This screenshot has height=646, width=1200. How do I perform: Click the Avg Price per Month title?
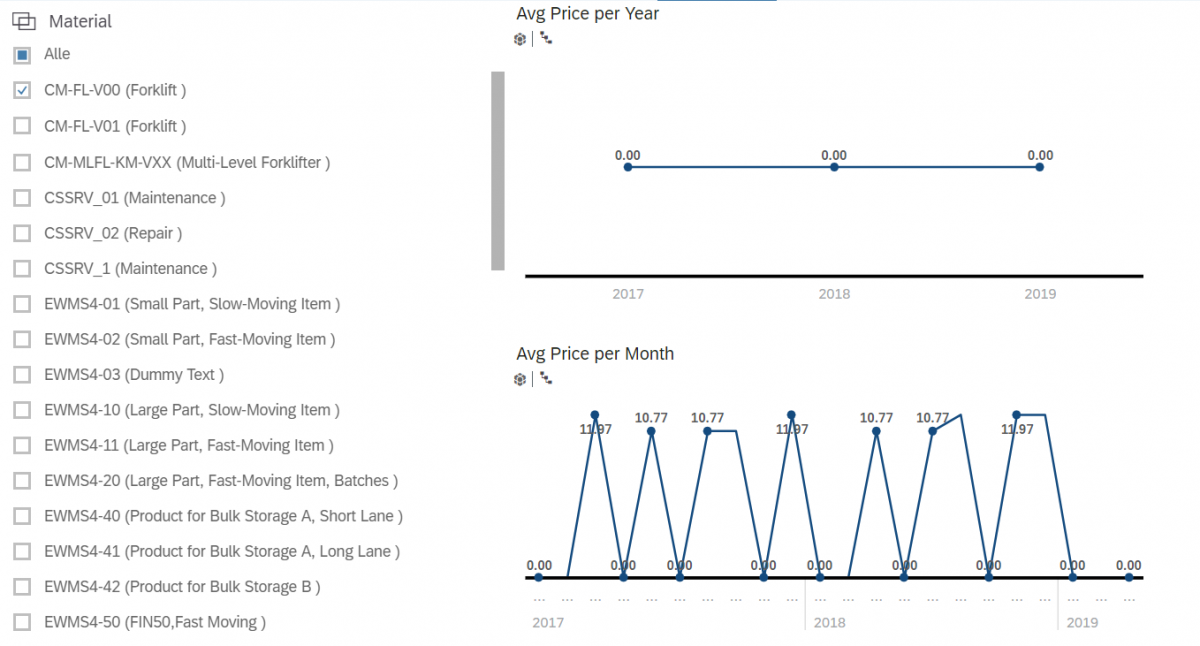[595, 354]
